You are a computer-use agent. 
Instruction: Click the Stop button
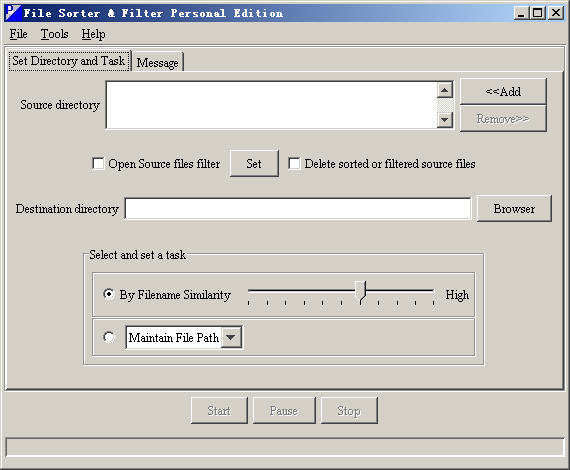(349, 411)
